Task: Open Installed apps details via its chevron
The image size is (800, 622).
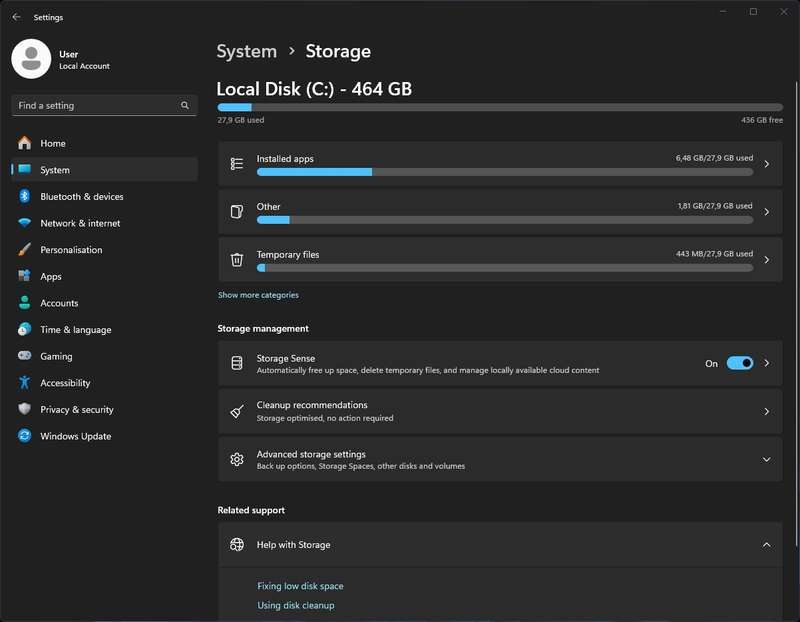Action: (766, 164)
